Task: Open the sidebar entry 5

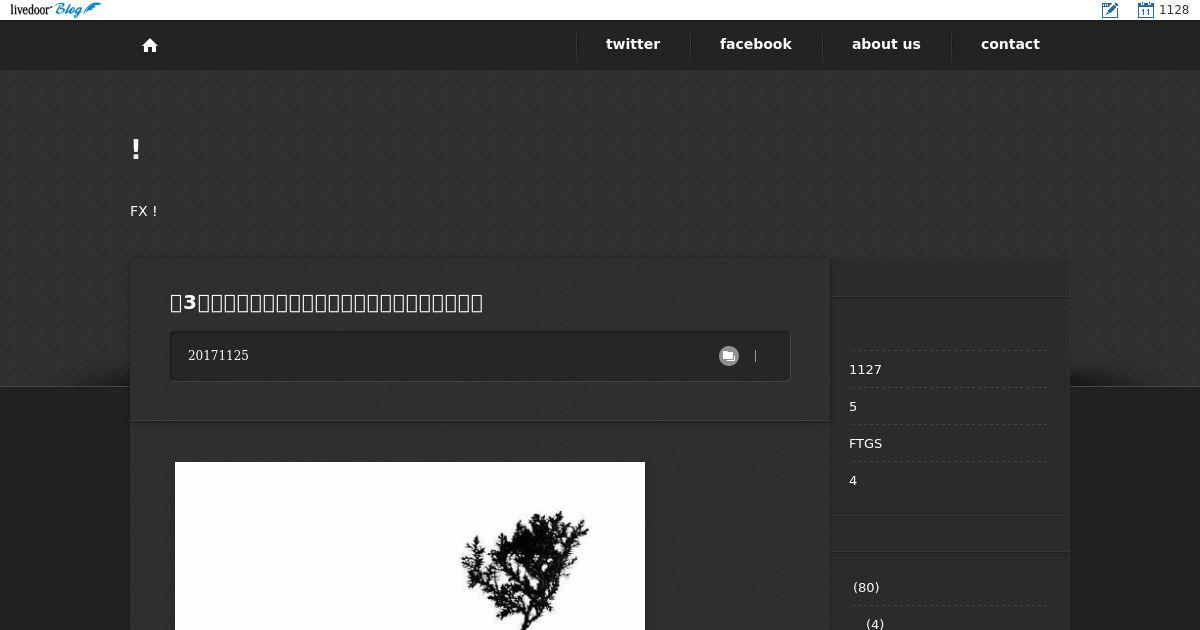Action: coord(853,406)
